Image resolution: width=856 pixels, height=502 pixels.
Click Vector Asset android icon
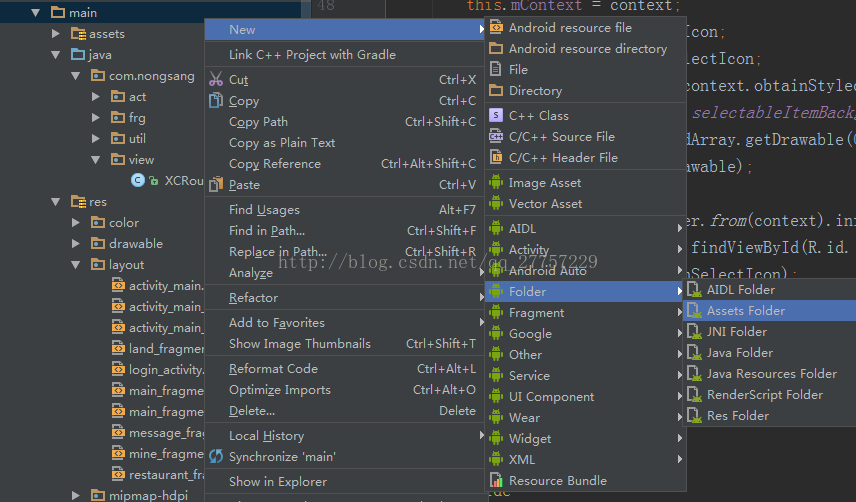click(496, 204)
